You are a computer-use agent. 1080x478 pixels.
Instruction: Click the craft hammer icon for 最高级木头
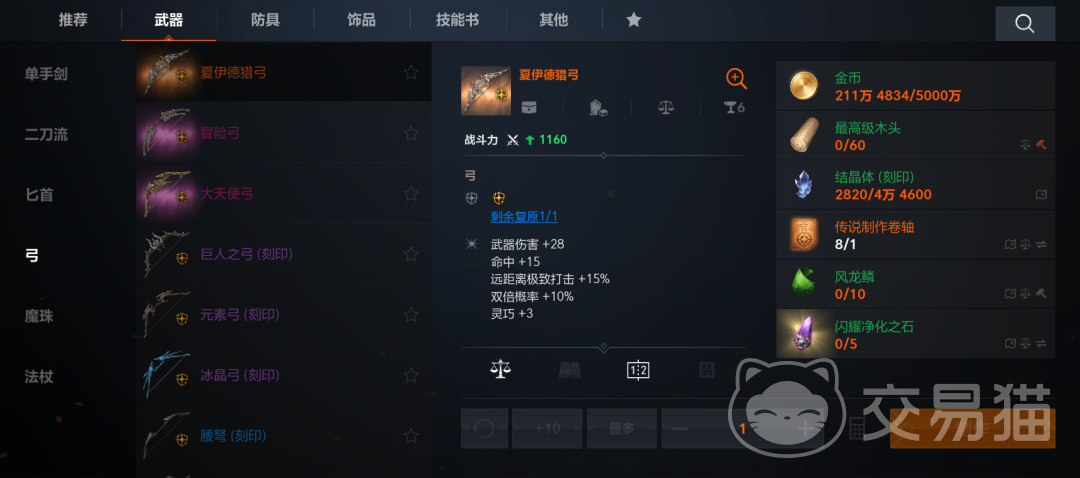point(1041,145)
